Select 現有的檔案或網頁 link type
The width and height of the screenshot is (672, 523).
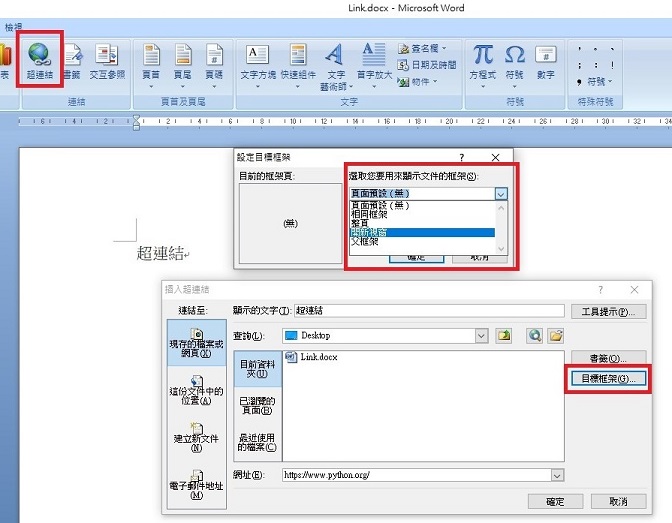pos(197,340)
